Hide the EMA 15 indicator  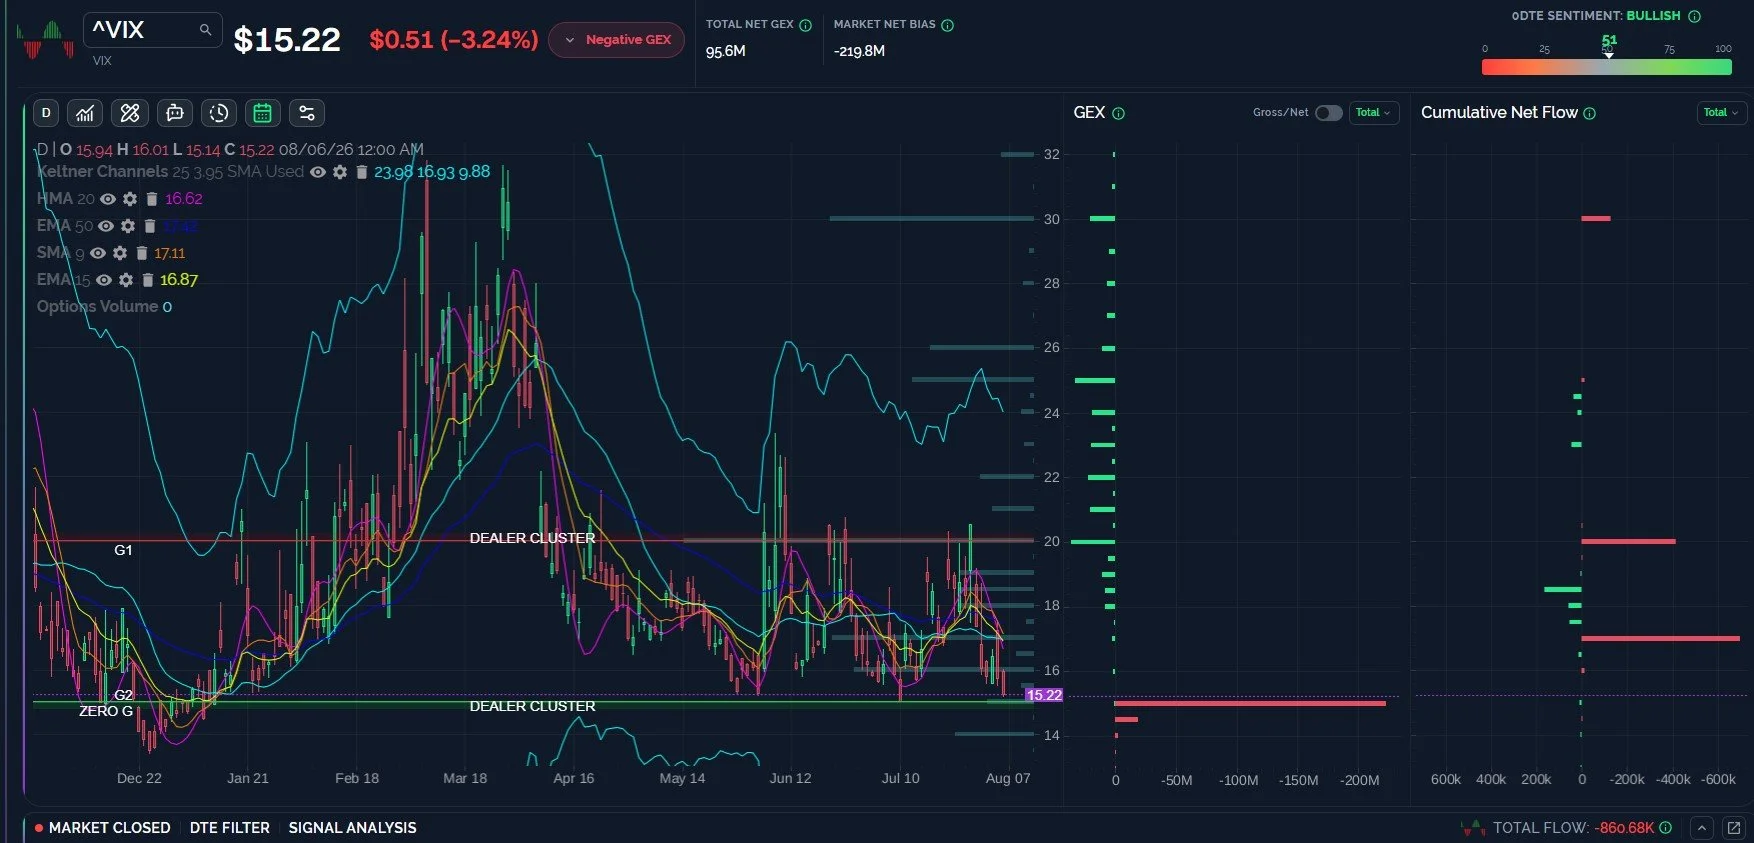104,280
